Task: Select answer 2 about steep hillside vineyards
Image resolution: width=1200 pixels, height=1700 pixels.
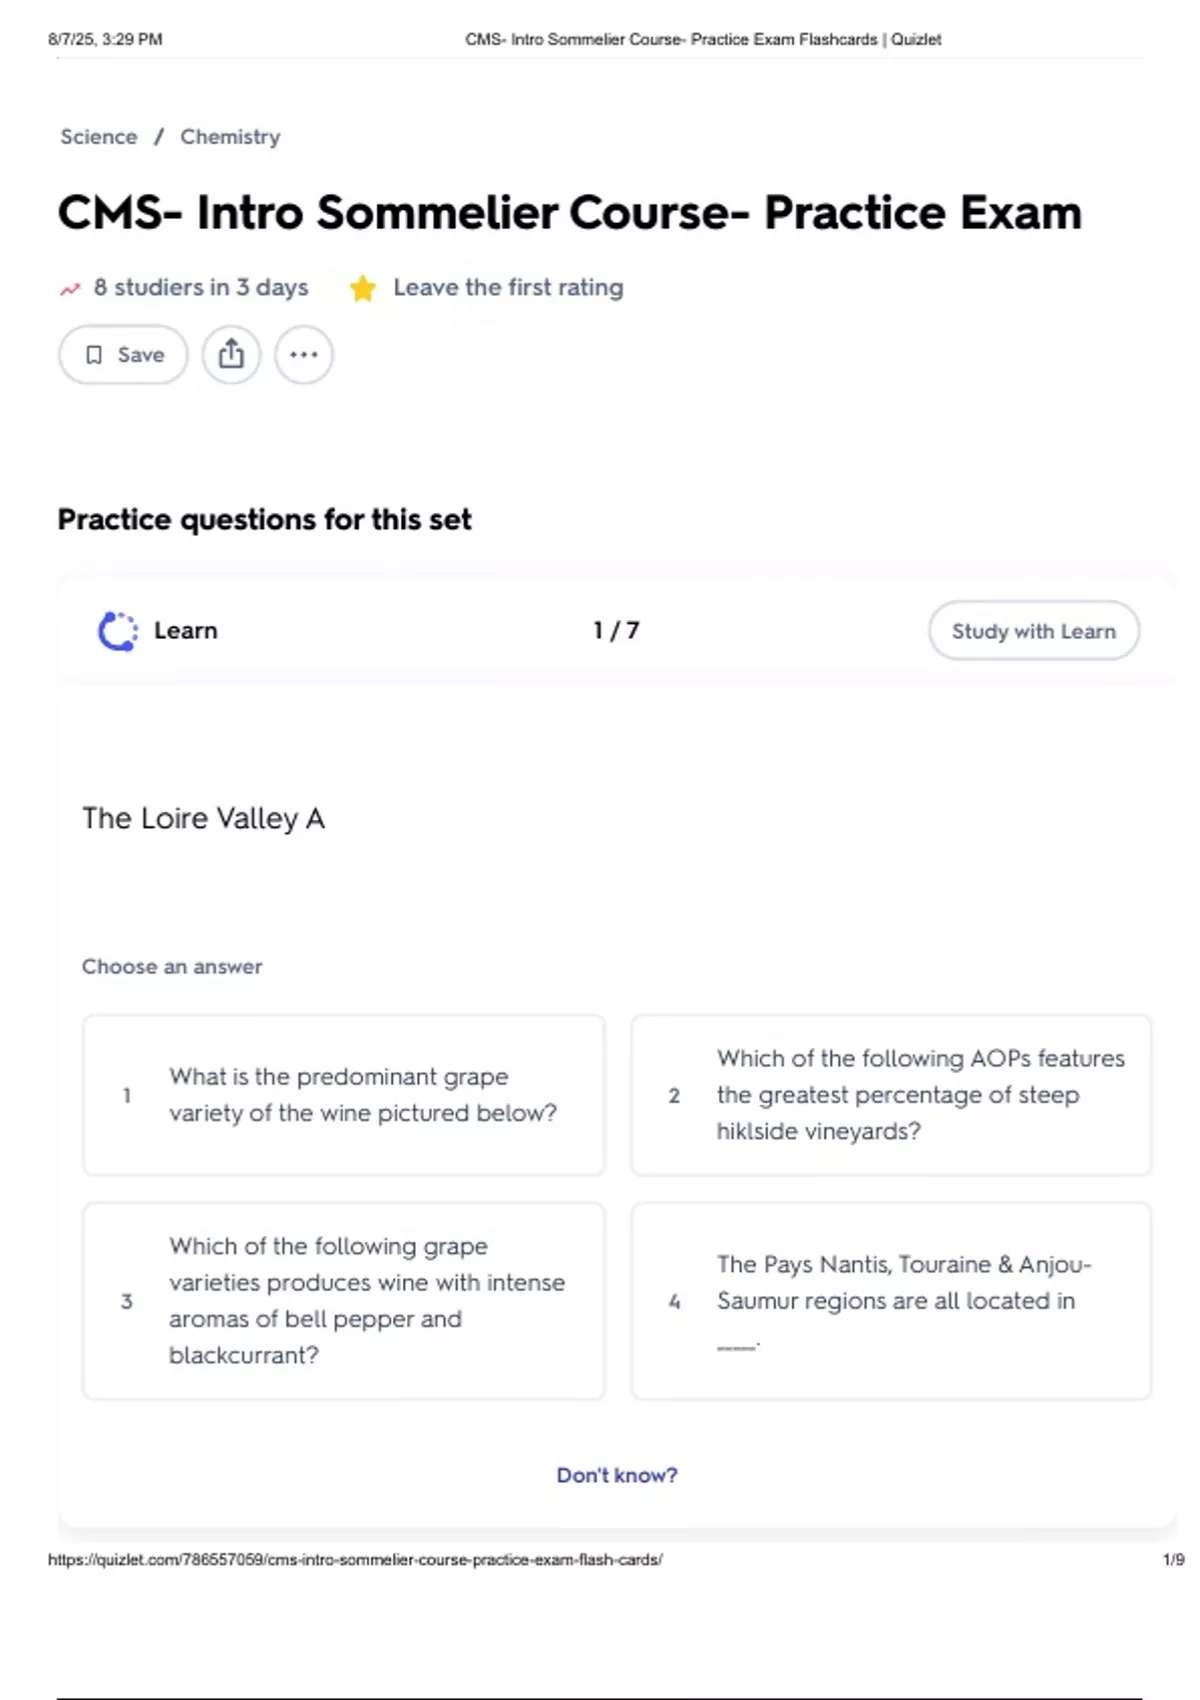Action: (891, 1095)
